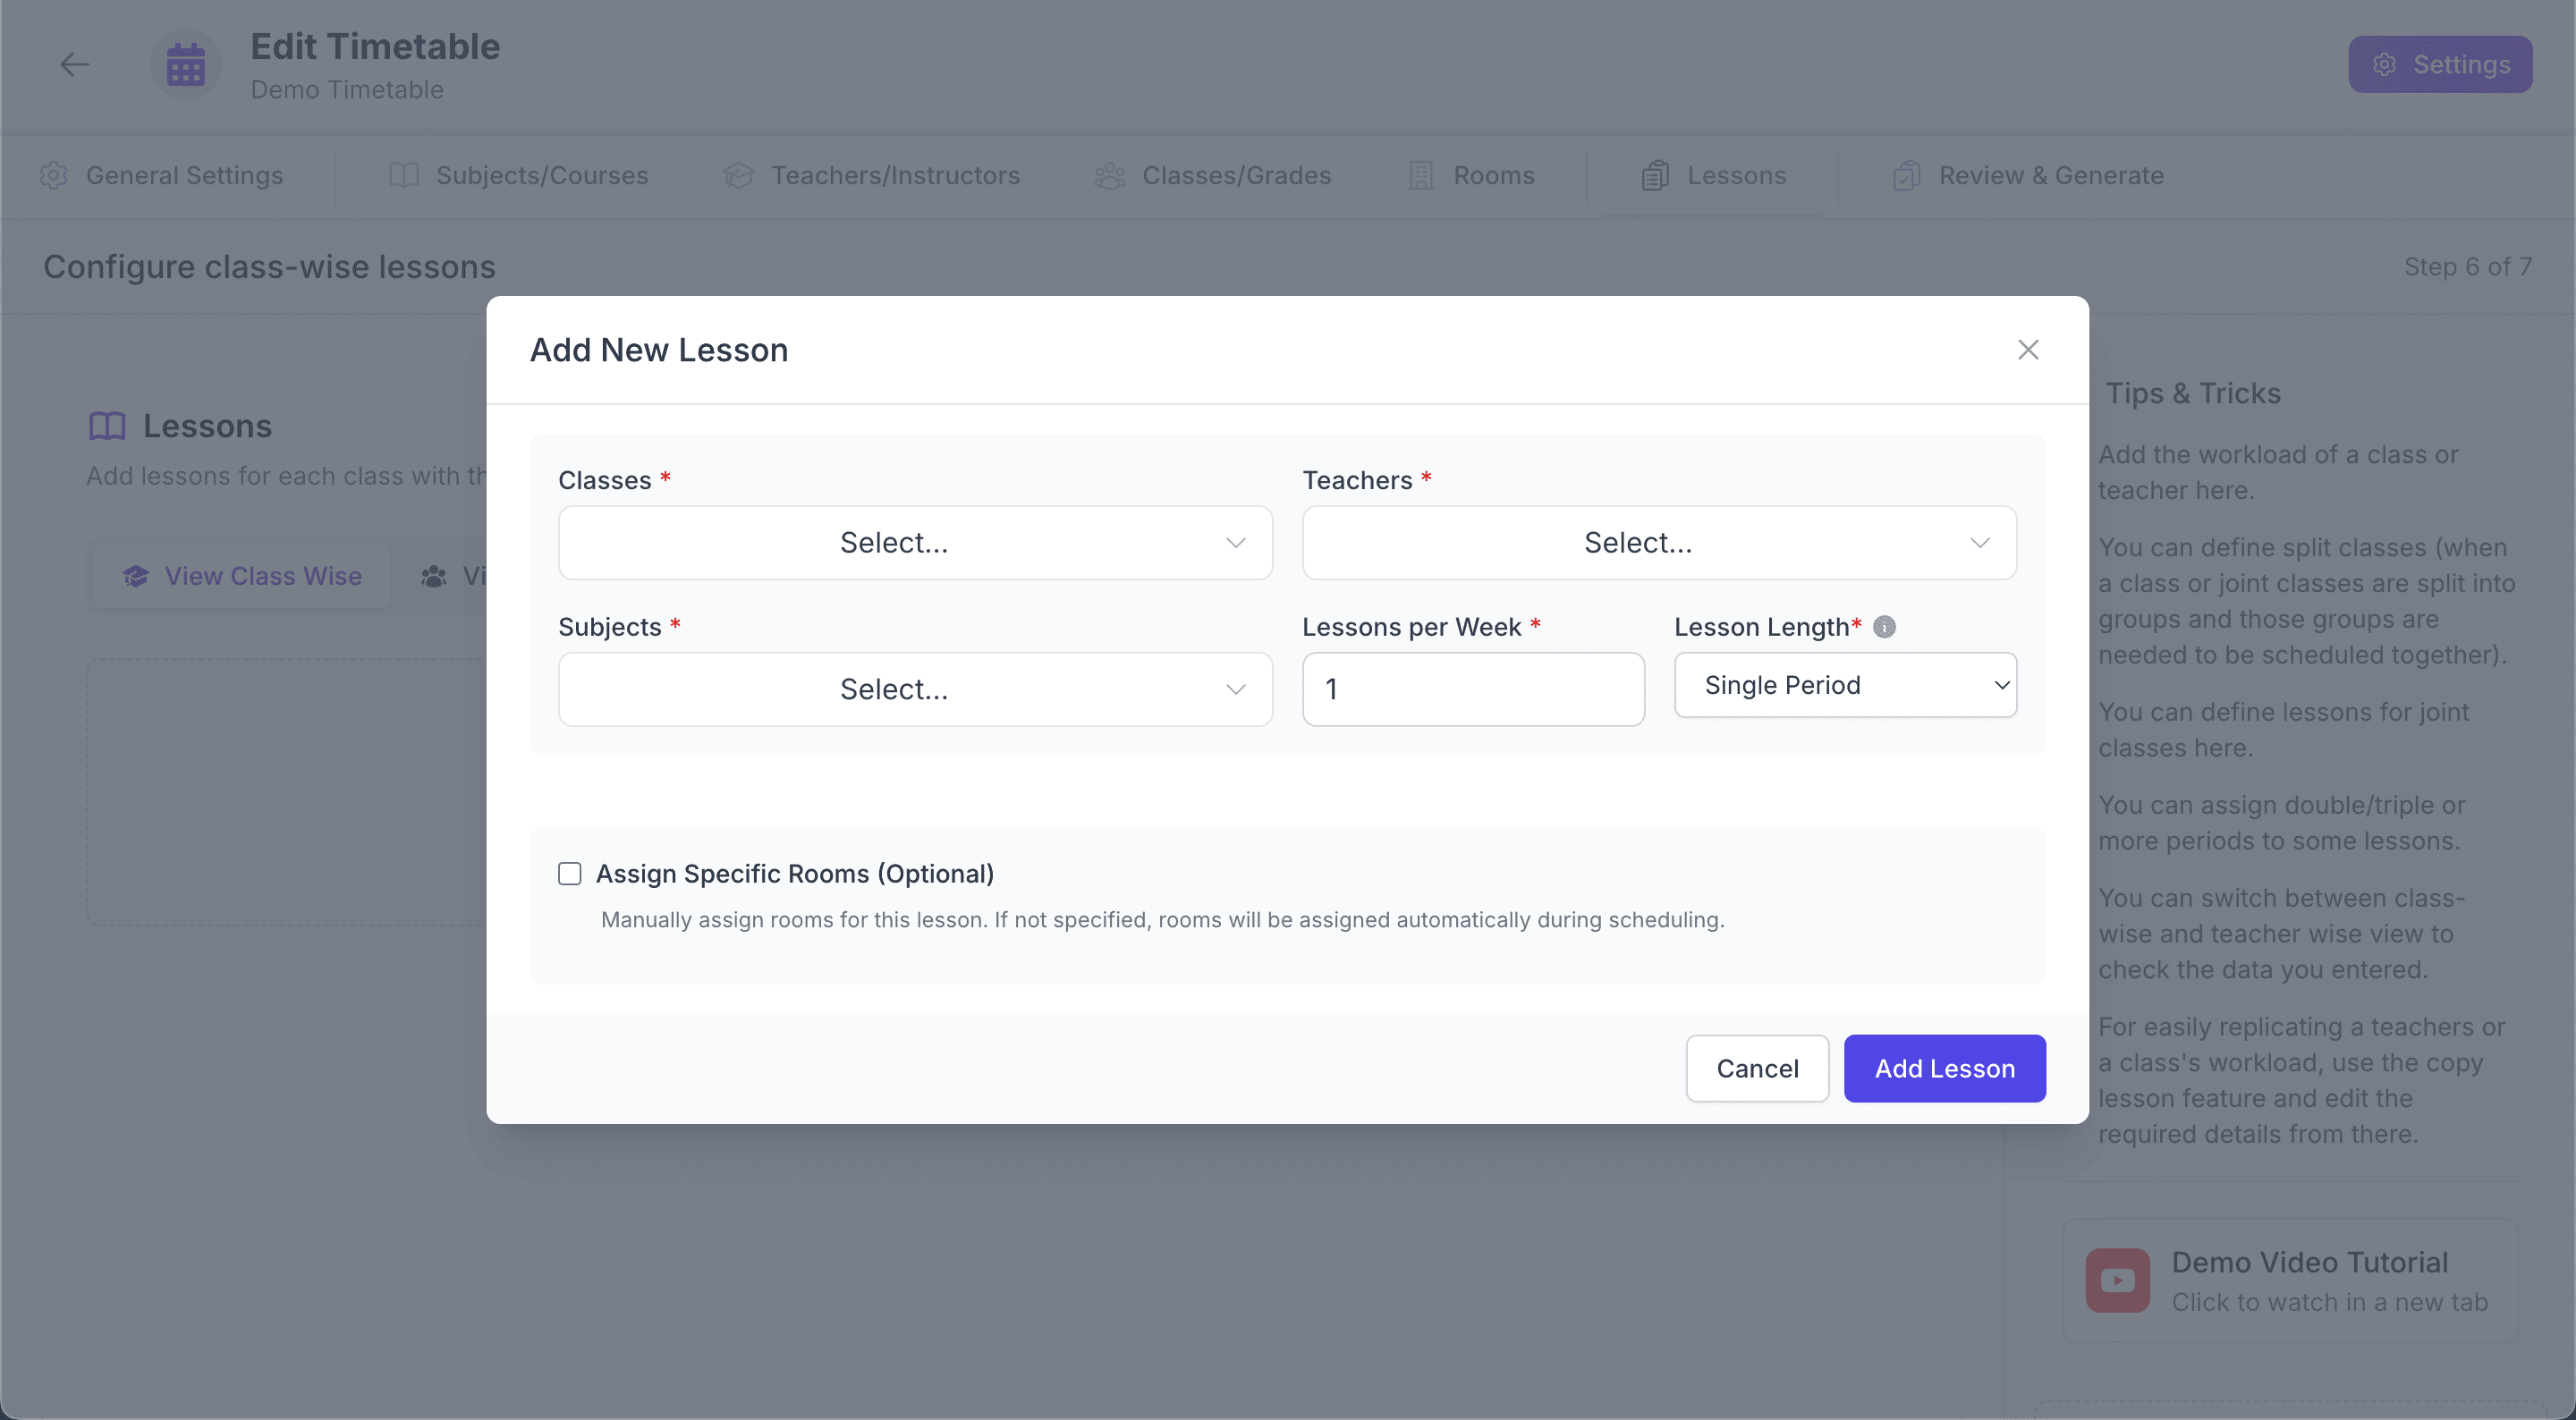
Task: Open the Teachers select dropdown
Action: tap(1659, 543)
